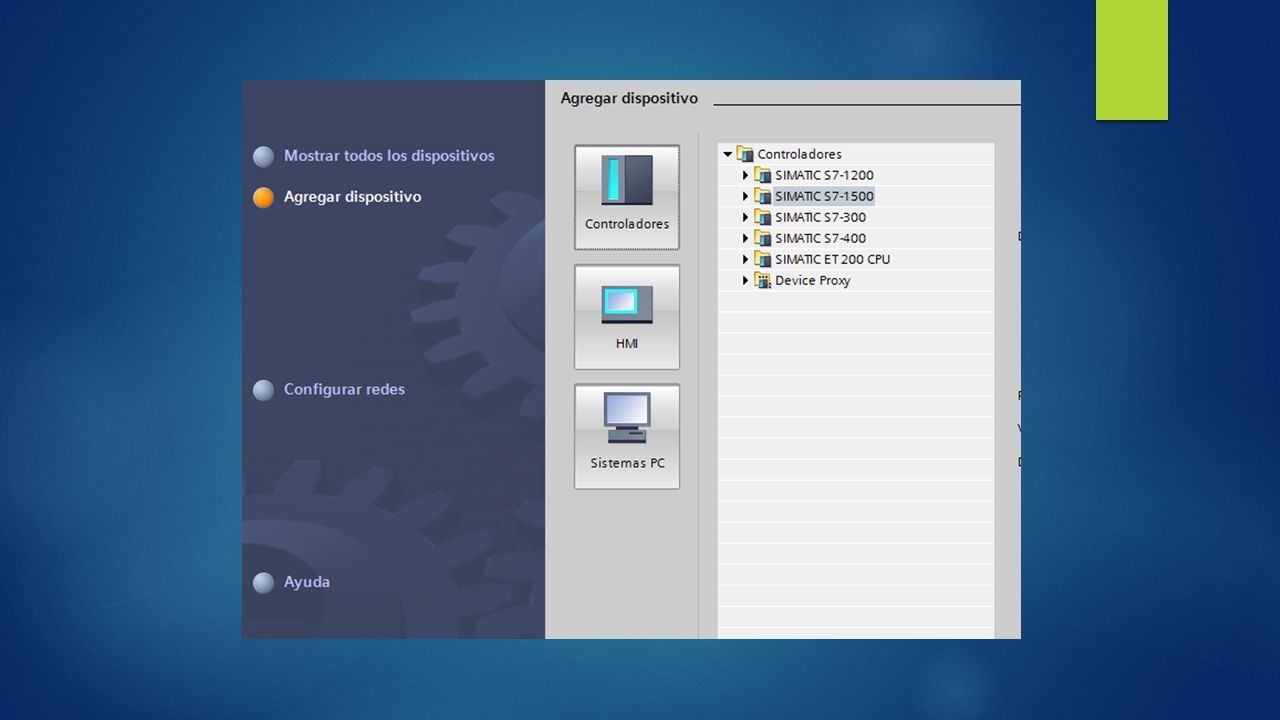Select the Controladores device category button

(627, 197)
